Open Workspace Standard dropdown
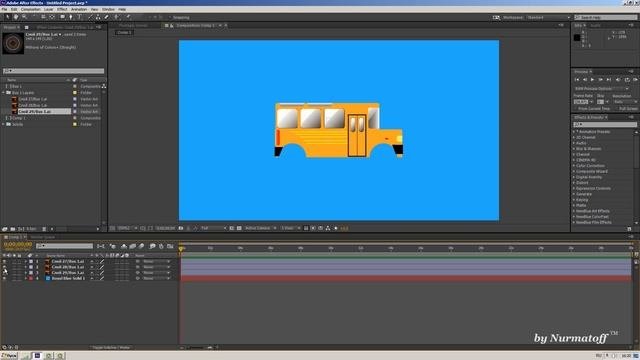 pyautogui.click(x=548, y=18)
